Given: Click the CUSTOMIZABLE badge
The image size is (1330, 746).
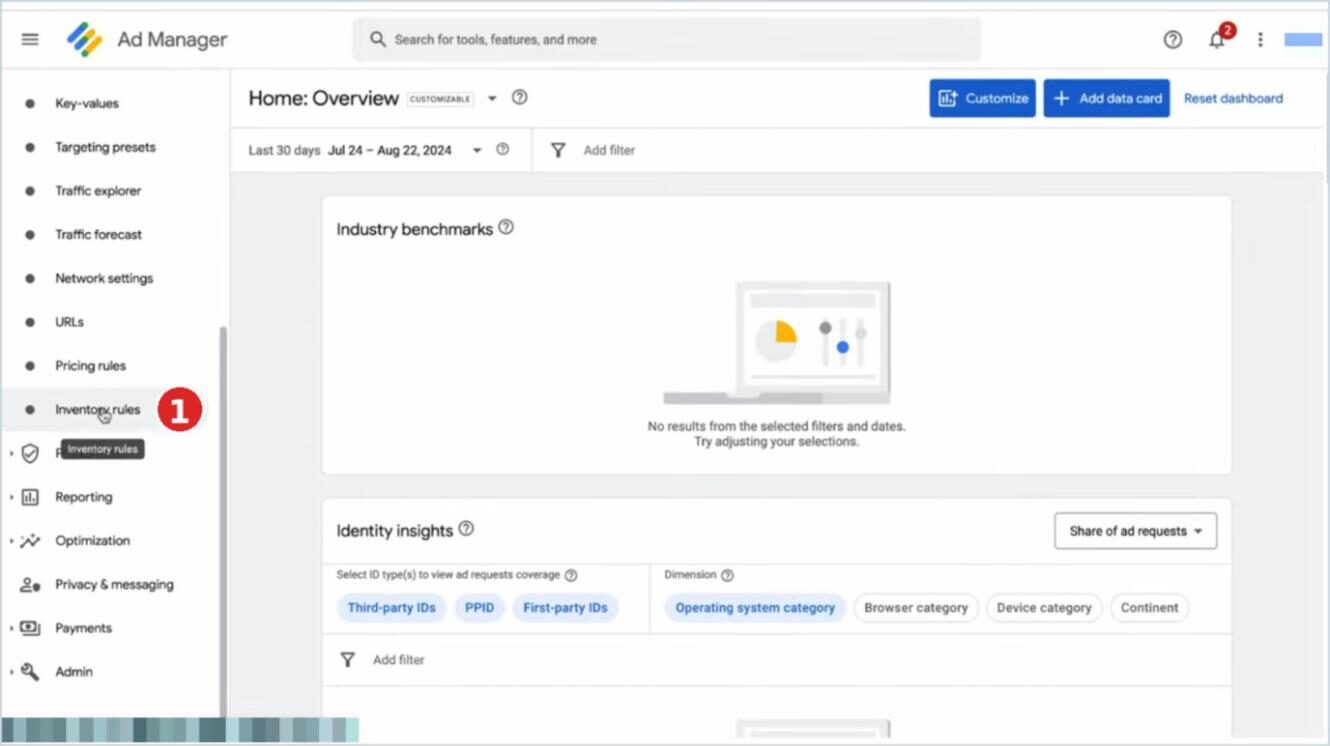Looking at the screenshot, I should pos(440,99).
